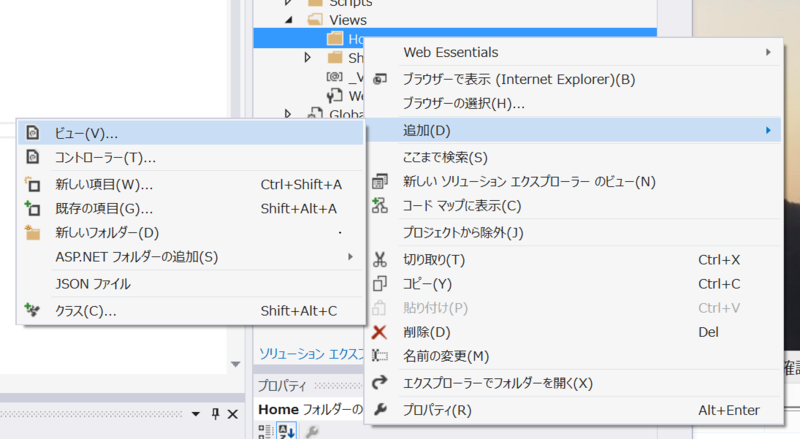Click the new Solution Explorer view icon
This screenshot has height=439, width=800.
click(x=380, y=181)
